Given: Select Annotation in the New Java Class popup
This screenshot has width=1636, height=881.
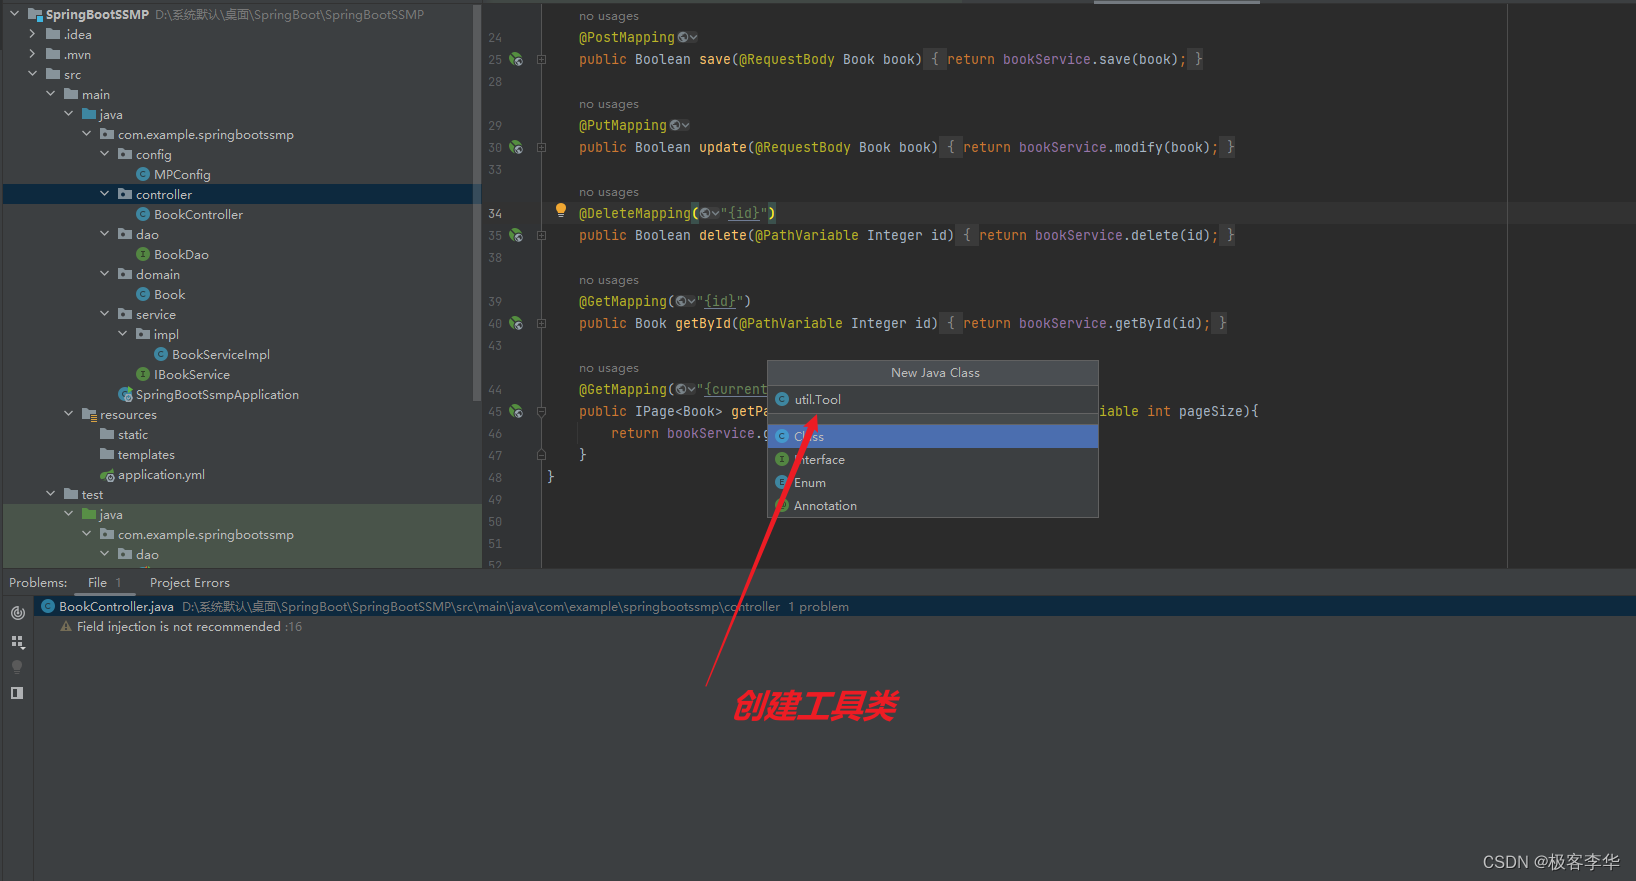Looking at the screenshot, I should coord(933,505).
